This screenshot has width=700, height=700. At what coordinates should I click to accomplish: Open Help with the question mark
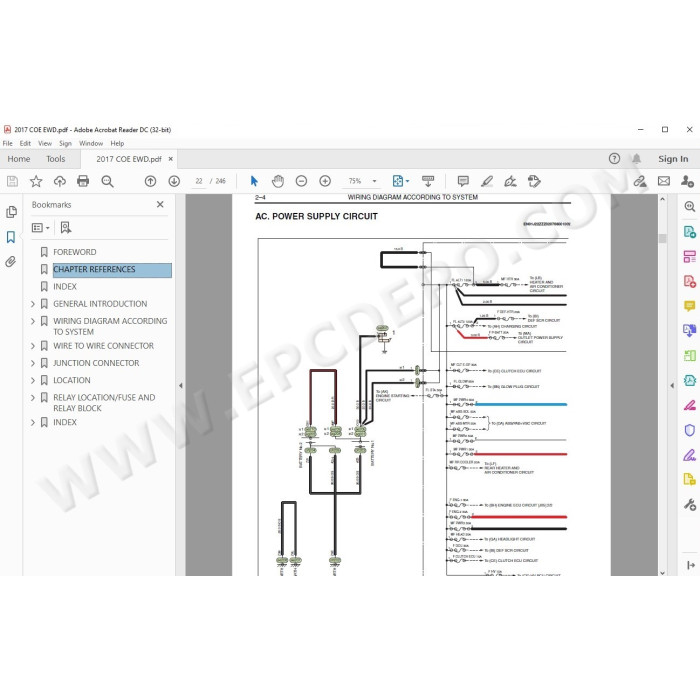coord(614,158)
